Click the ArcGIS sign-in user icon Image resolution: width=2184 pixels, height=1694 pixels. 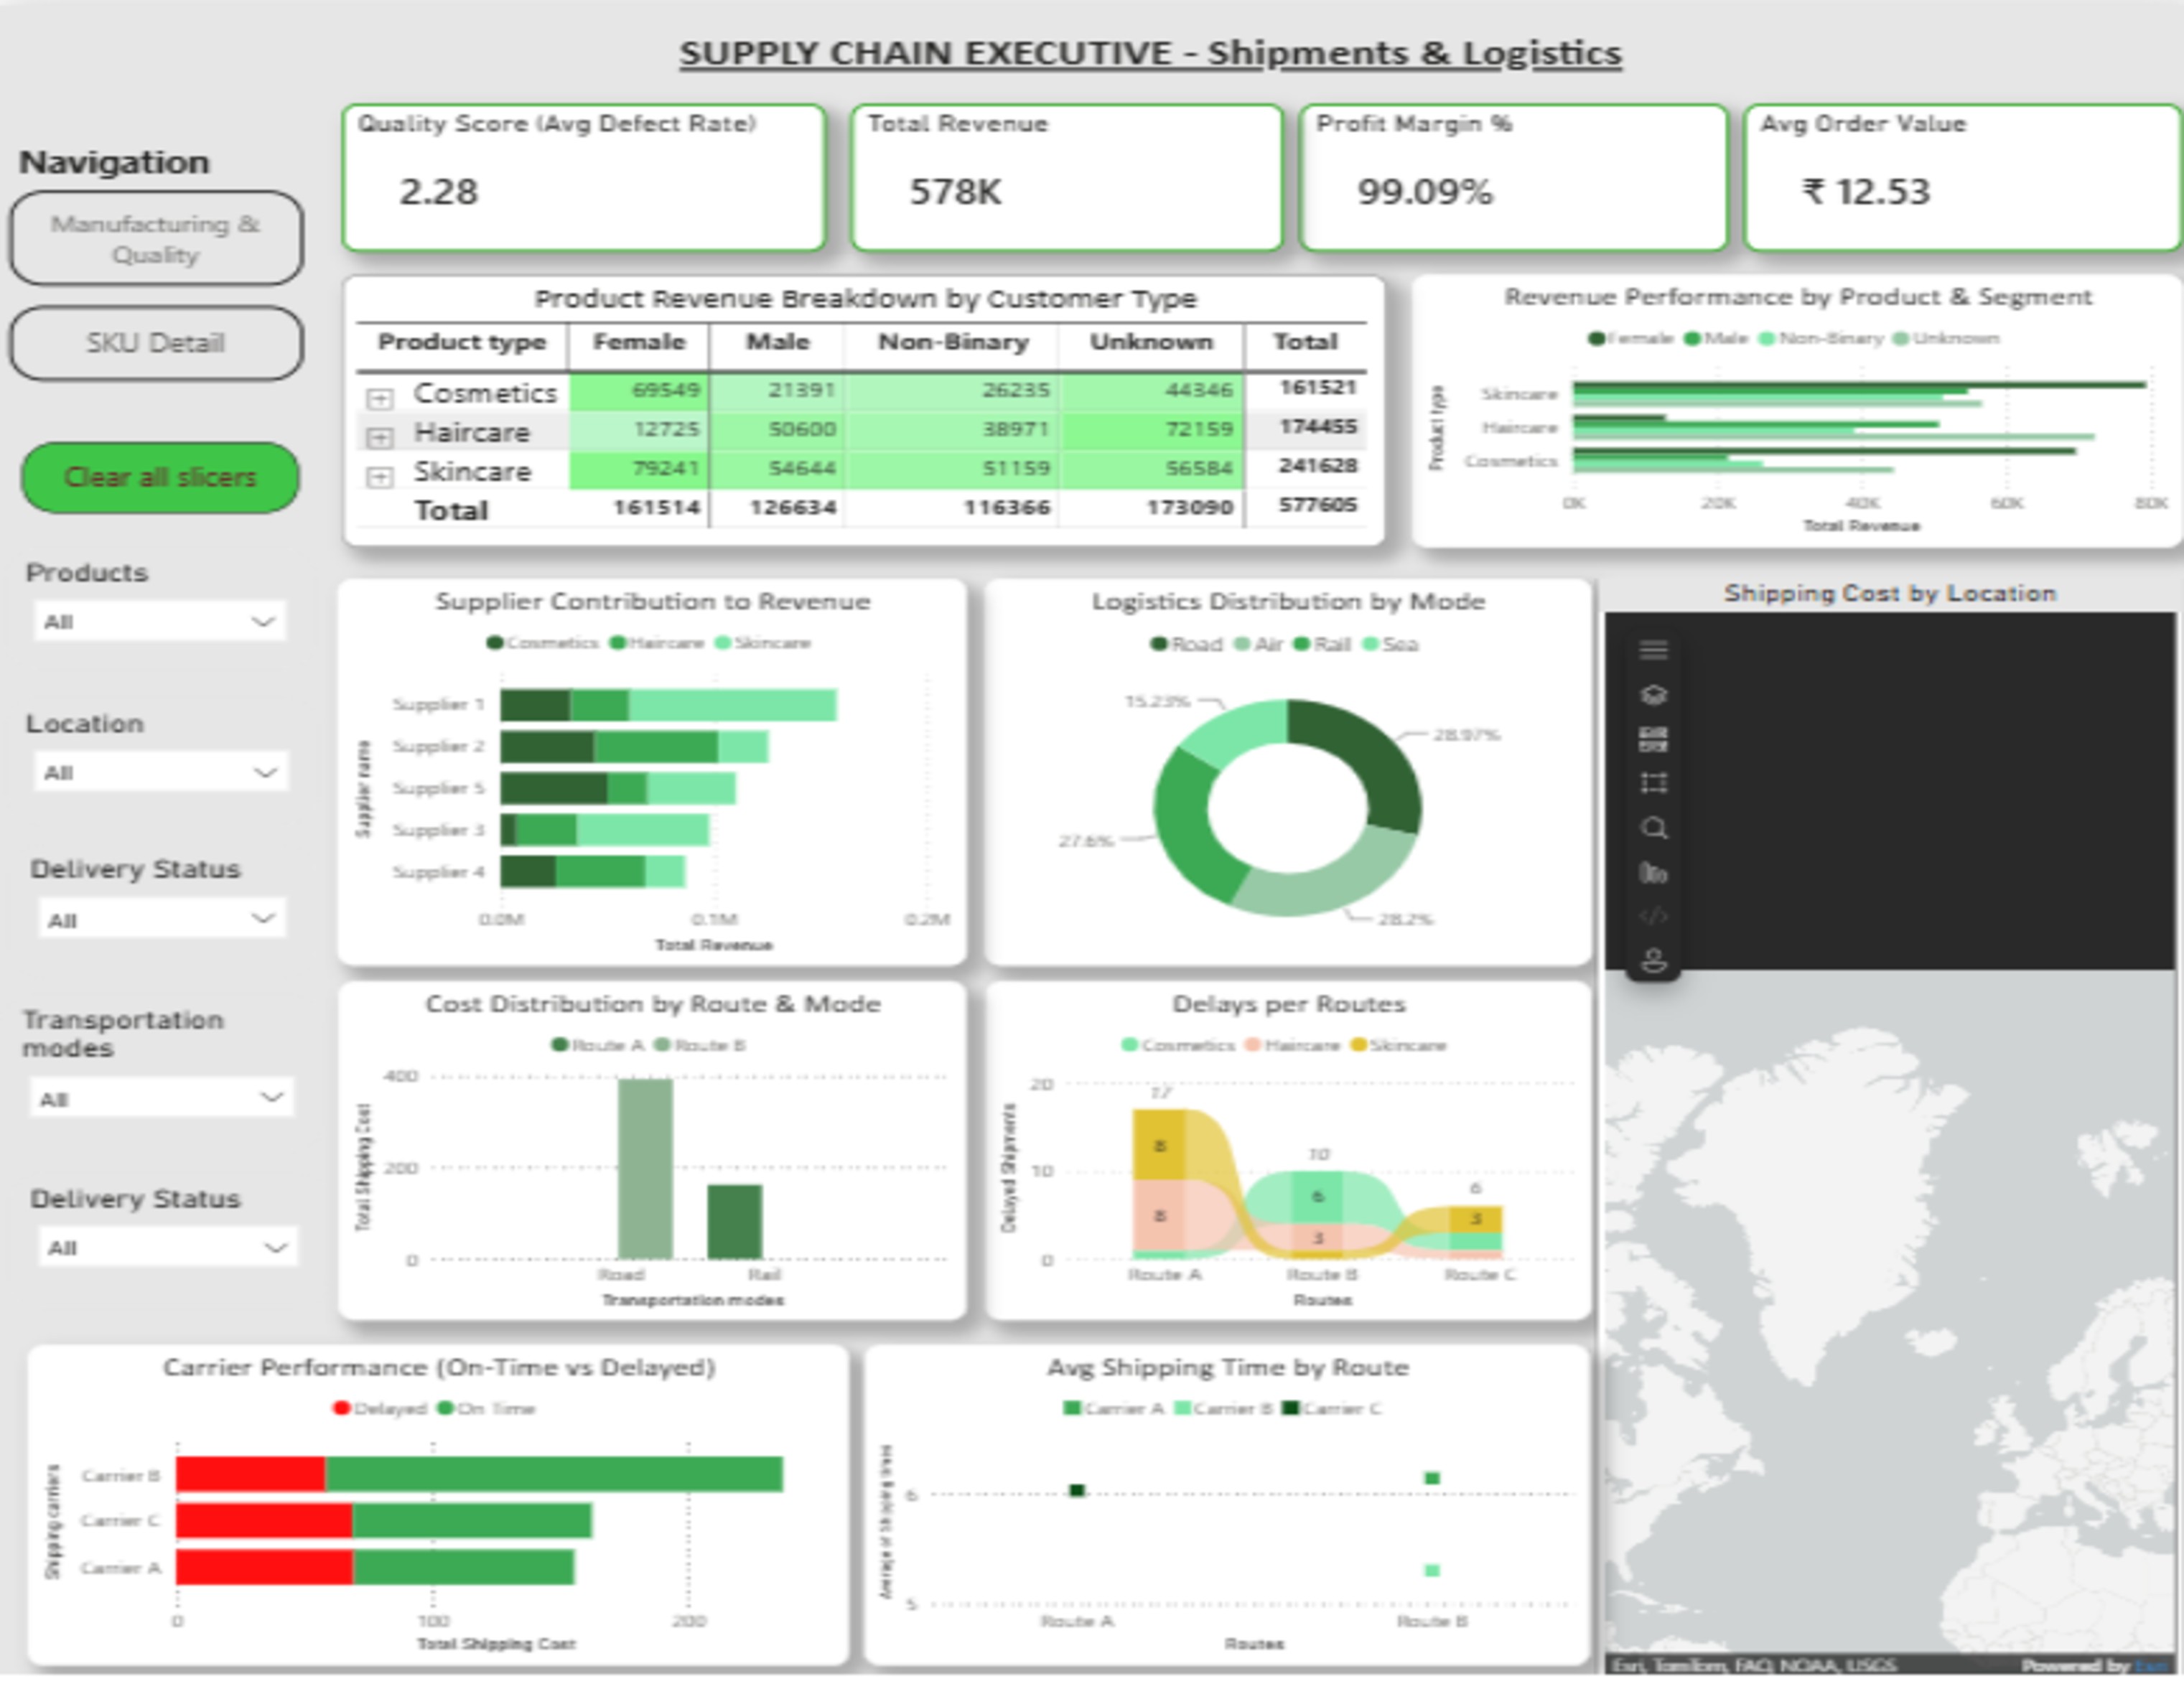(1653, 961)
